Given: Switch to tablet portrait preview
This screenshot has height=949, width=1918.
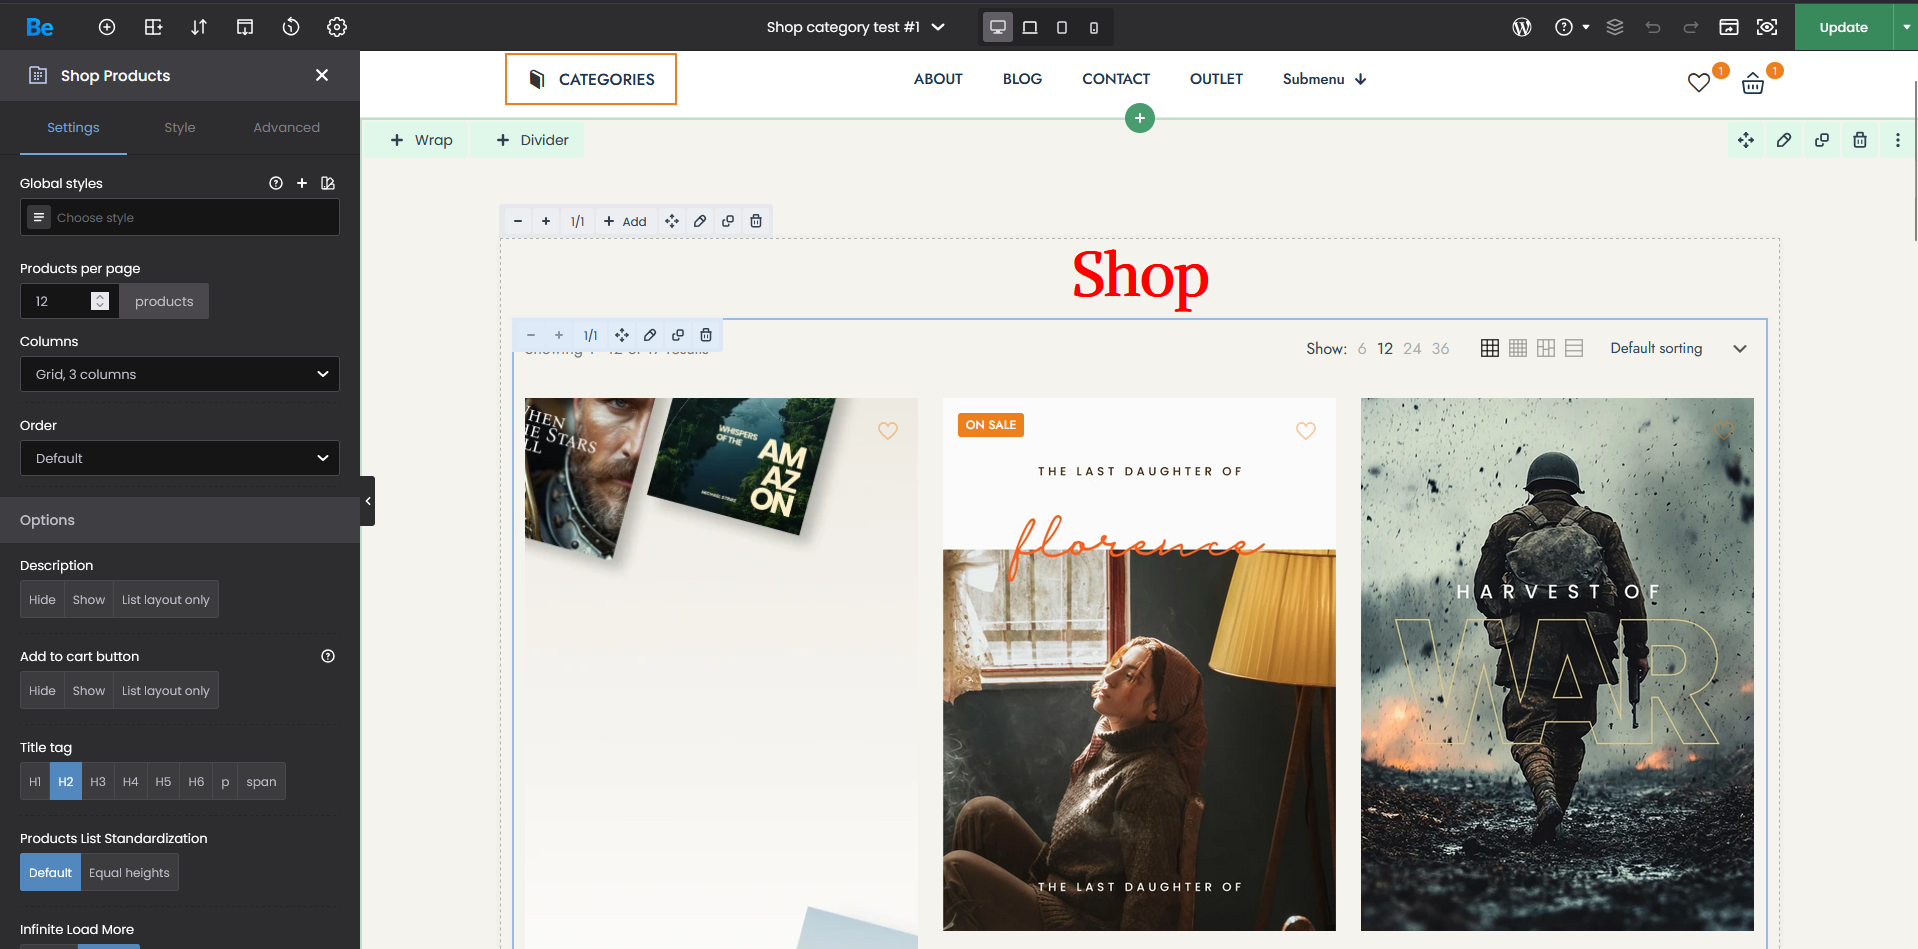Looking at the screenshot, I should (1062, 27).
